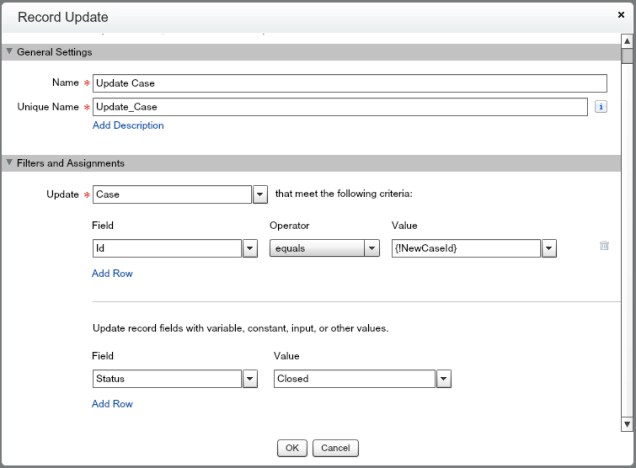Collapse the Filters and Assignments section

[x=10, y=163]
